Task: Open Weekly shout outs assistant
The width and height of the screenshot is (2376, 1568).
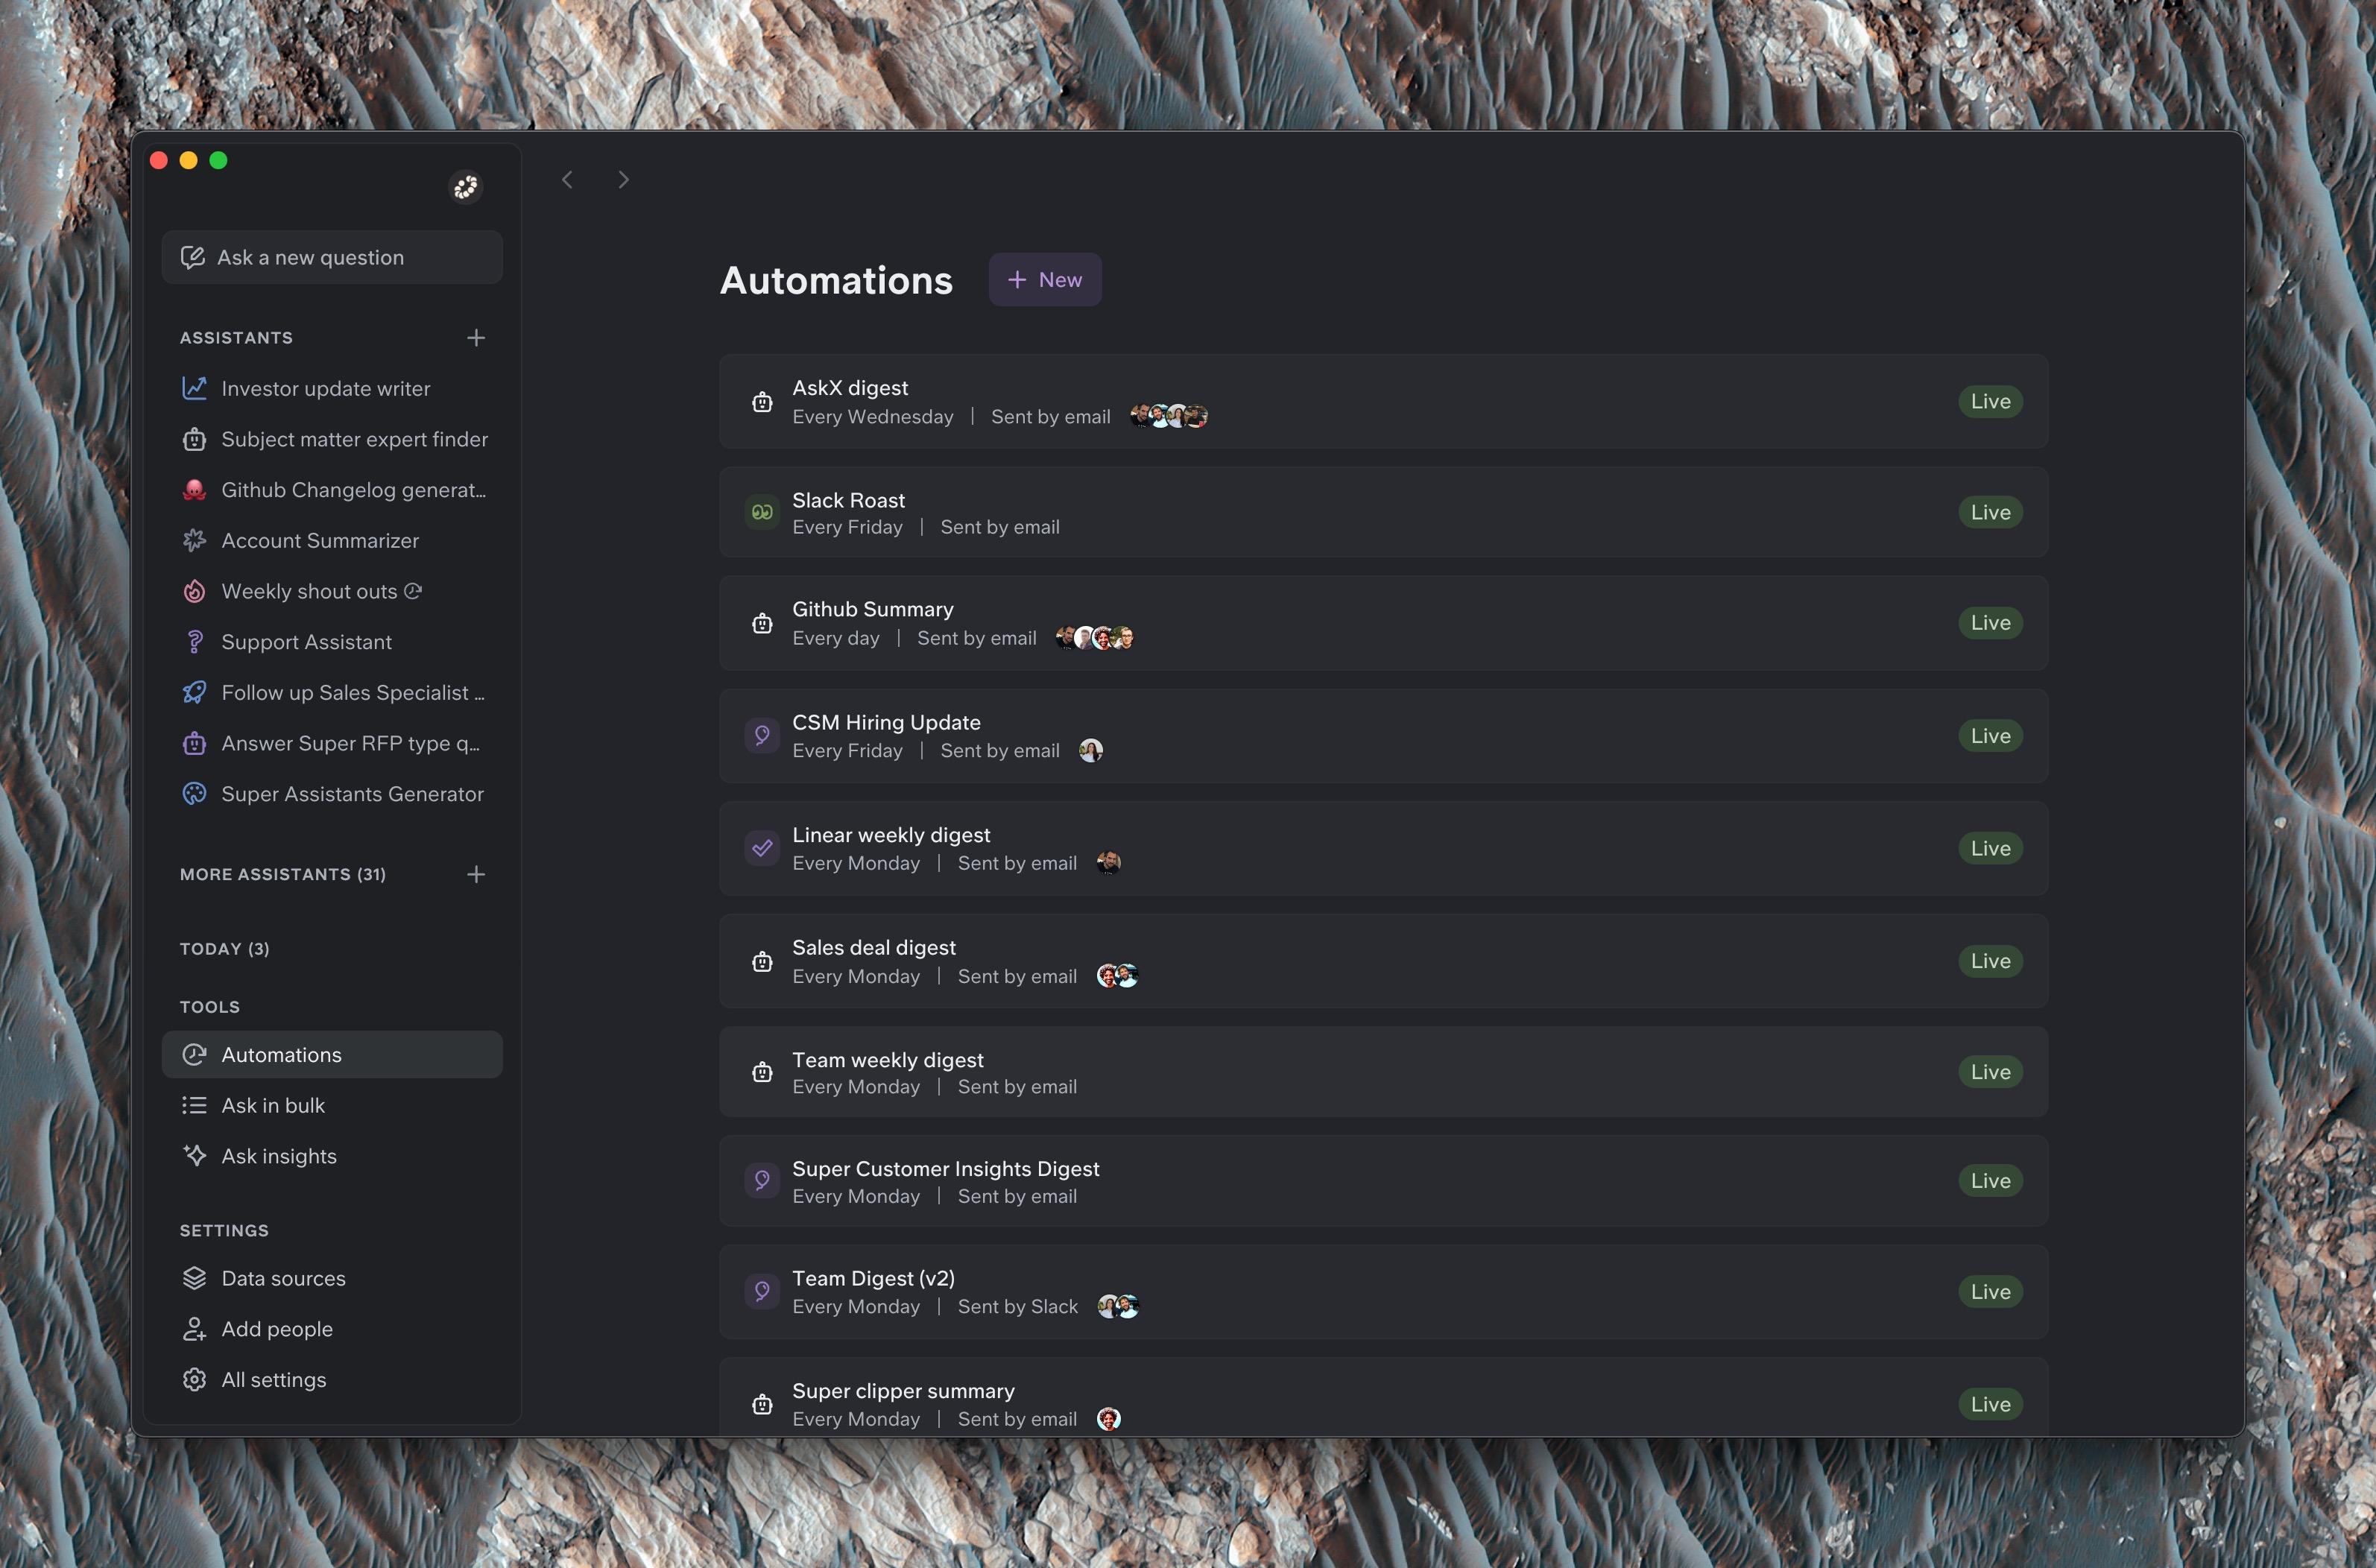Action: [332, 591]
